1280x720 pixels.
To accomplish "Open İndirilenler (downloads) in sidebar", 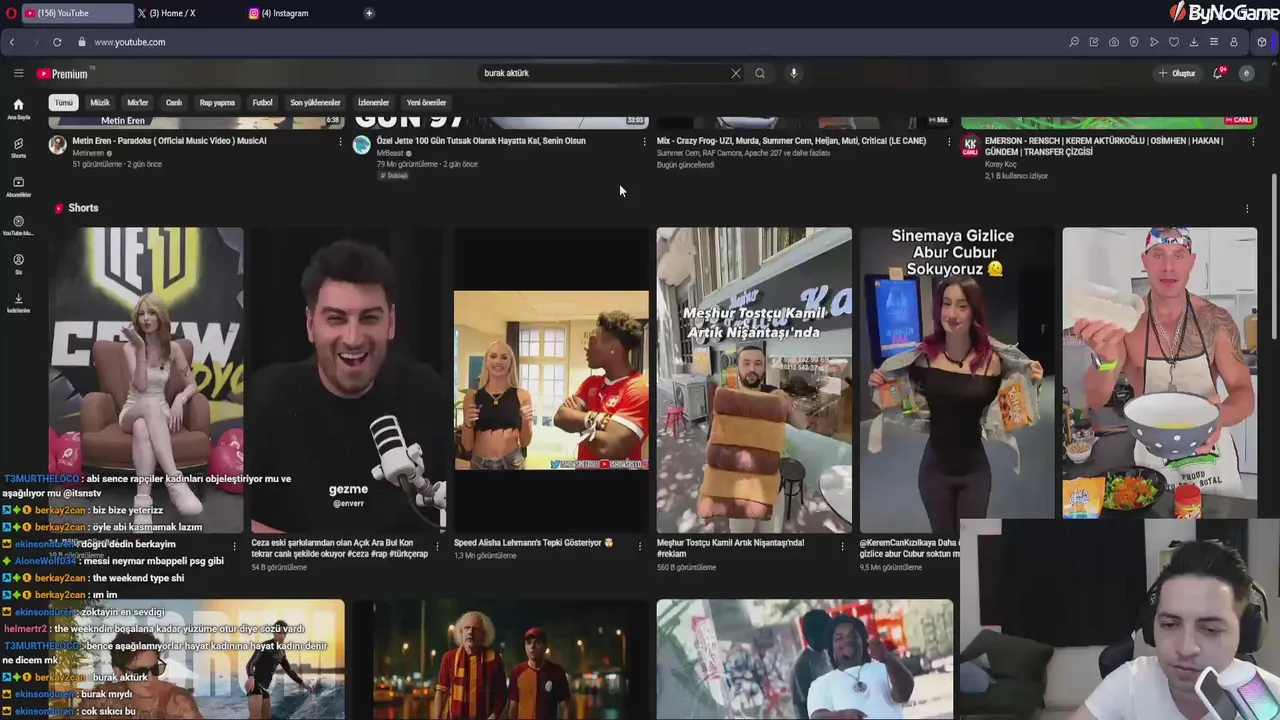I will point(18,303).
